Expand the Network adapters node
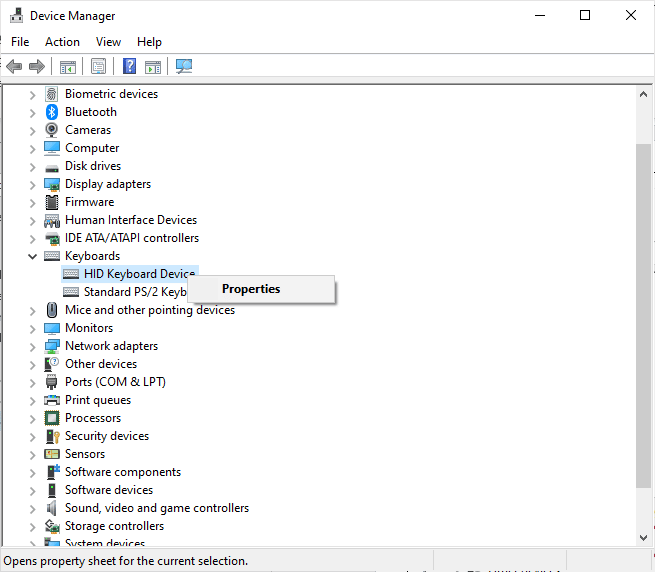This screenshot has width=655, height=572. [33, 346]
